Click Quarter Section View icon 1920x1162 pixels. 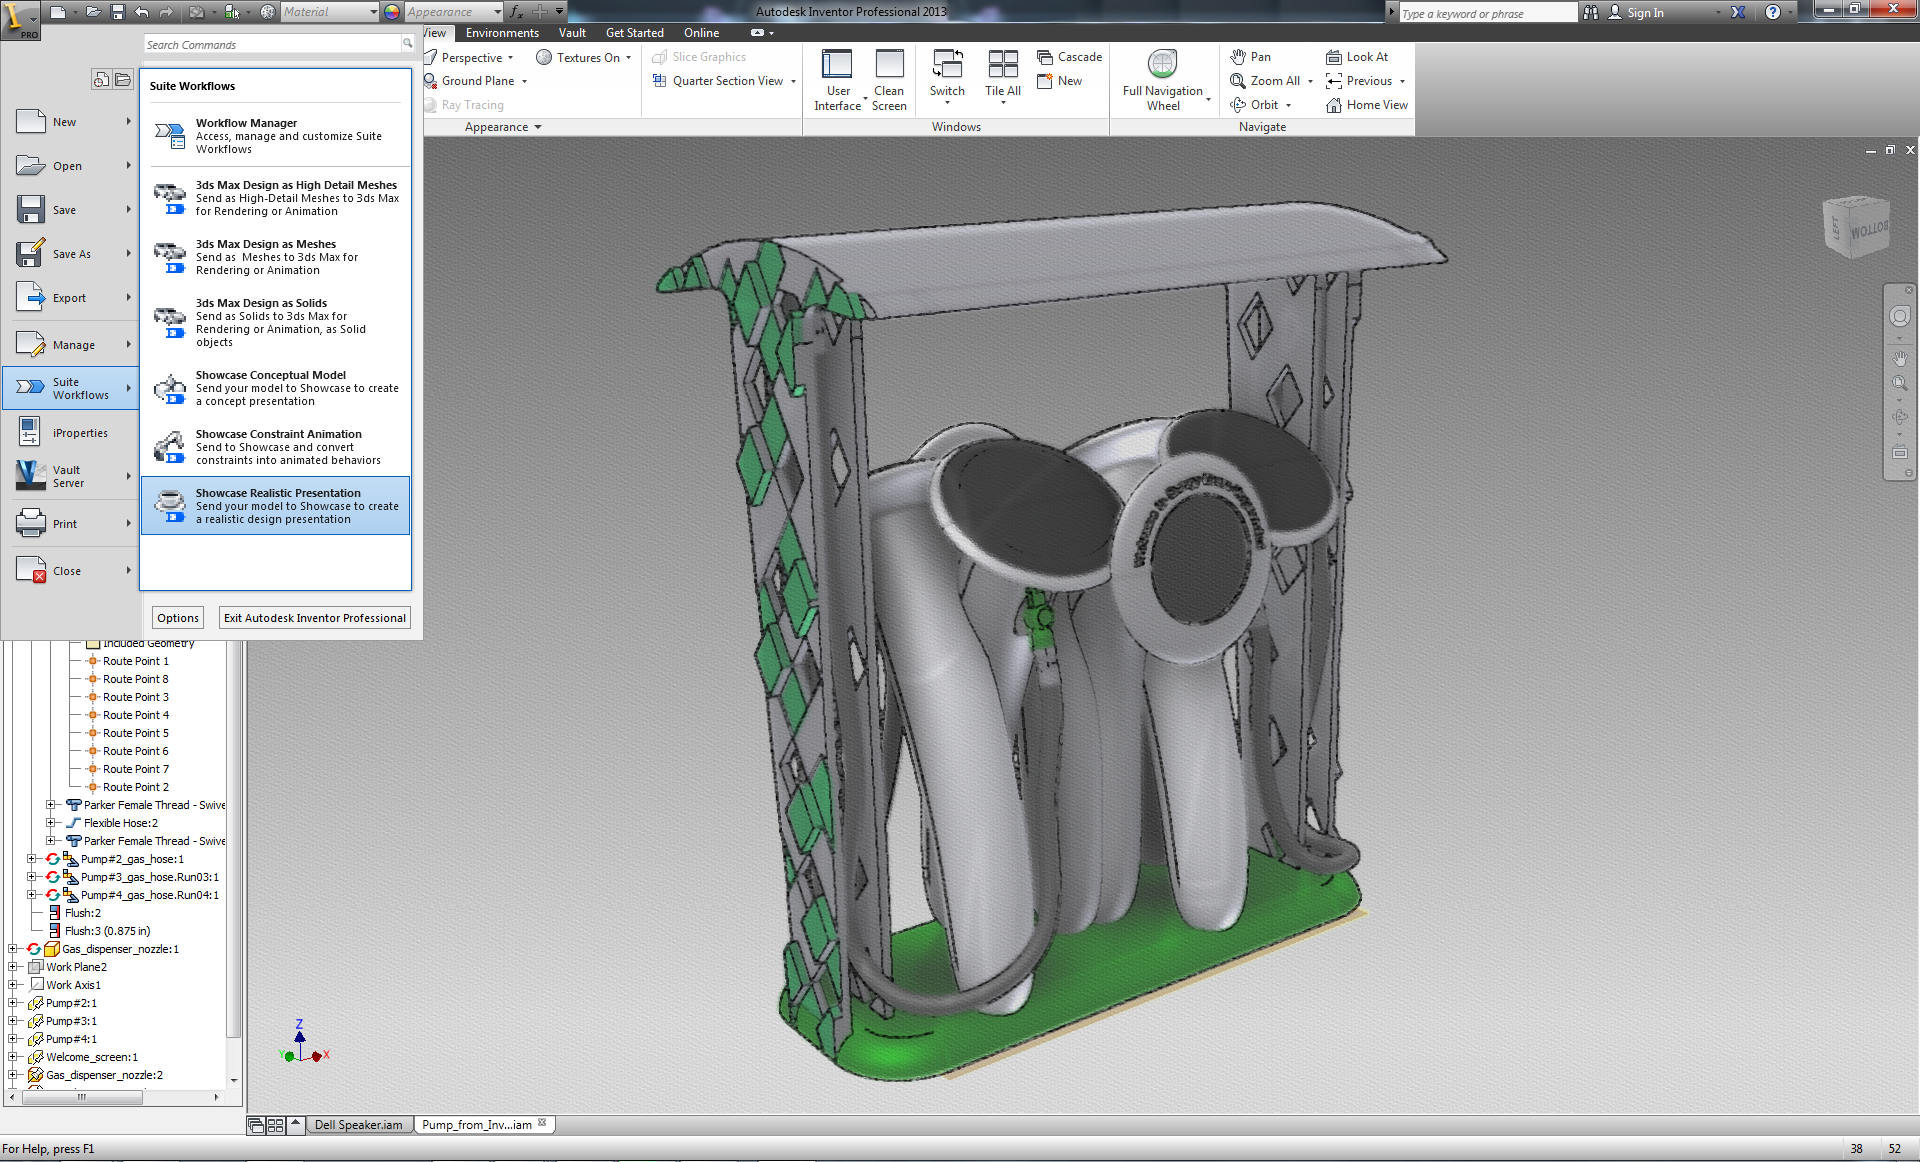pyautogui.click(x=660, y=81)
